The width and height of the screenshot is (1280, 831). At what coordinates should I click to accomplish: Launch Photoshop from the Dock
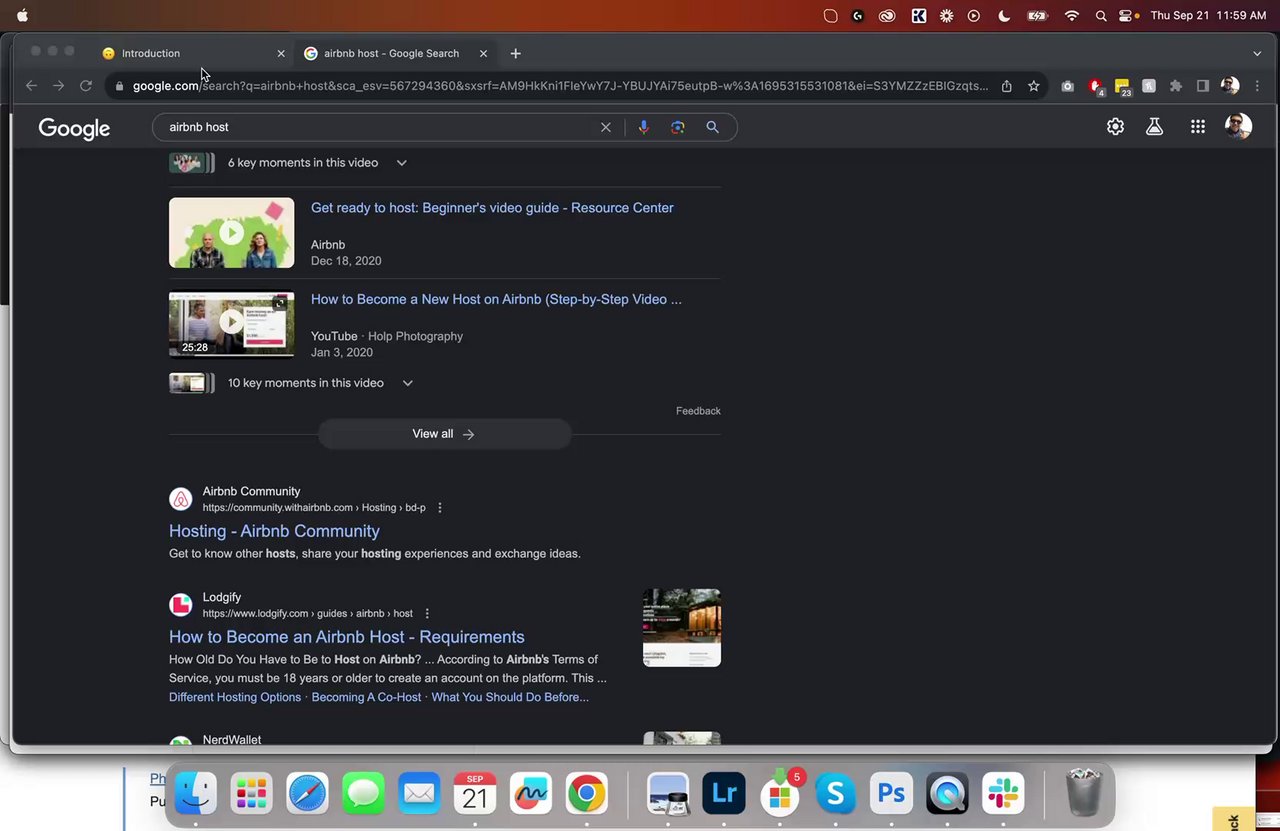tap(891, 795)
